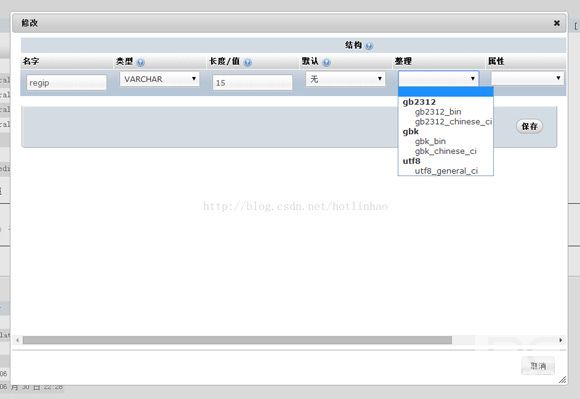
Task: Focus the name field containing regip
Action: click(67, 82)
